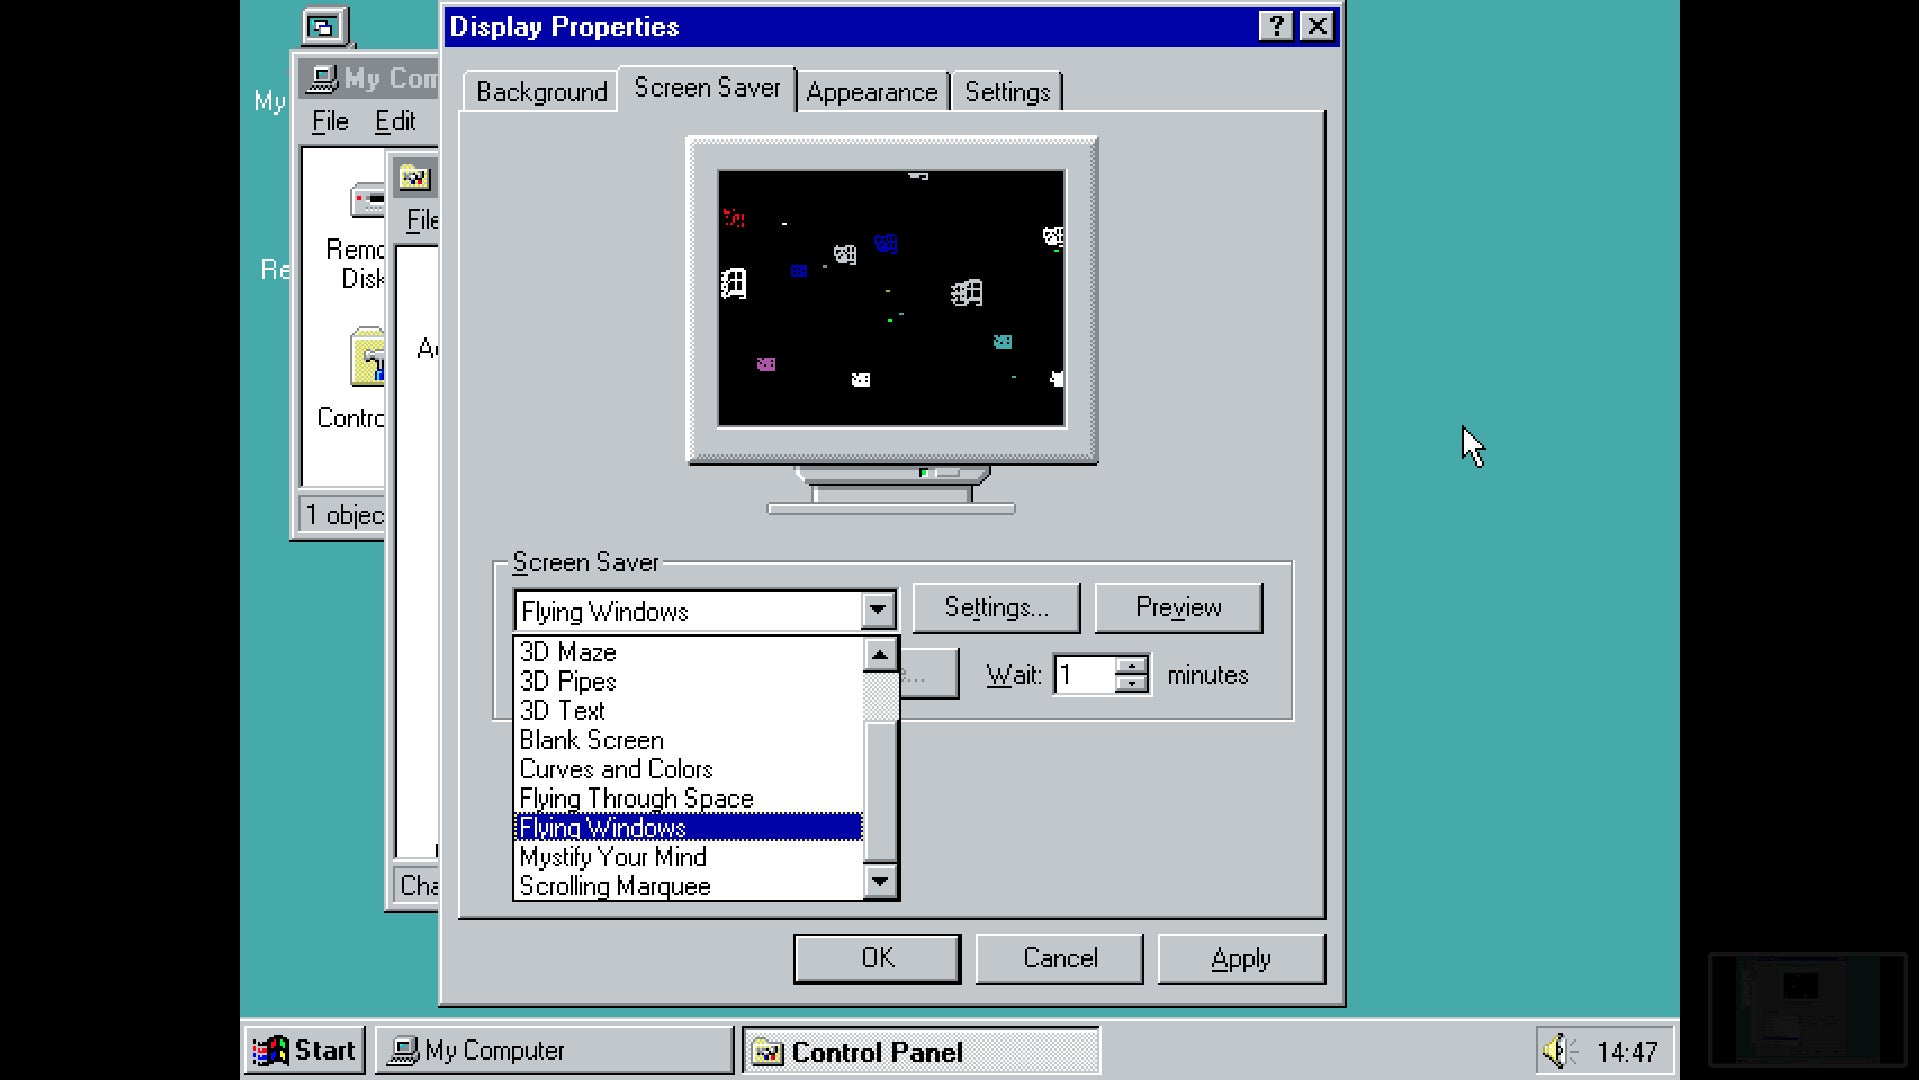Click the screen saver monitor preview
The image size is (1919, 1080).
pyautogui.click(x=891, y=299)
